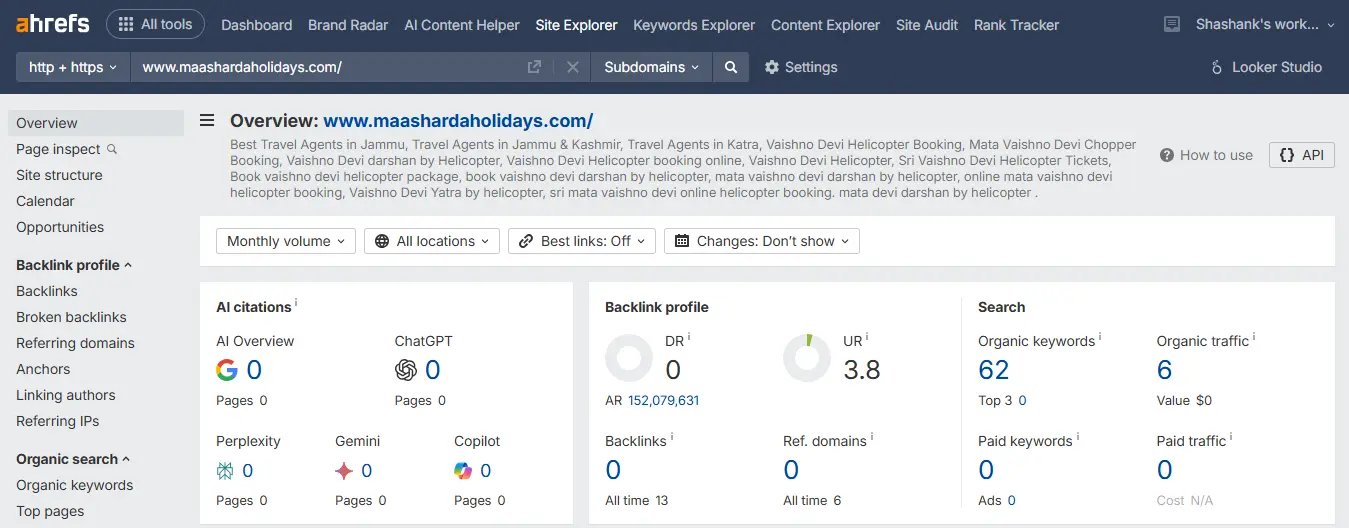
Task: Open Rank Tracker tab
Action: [x=1017, y=25]
